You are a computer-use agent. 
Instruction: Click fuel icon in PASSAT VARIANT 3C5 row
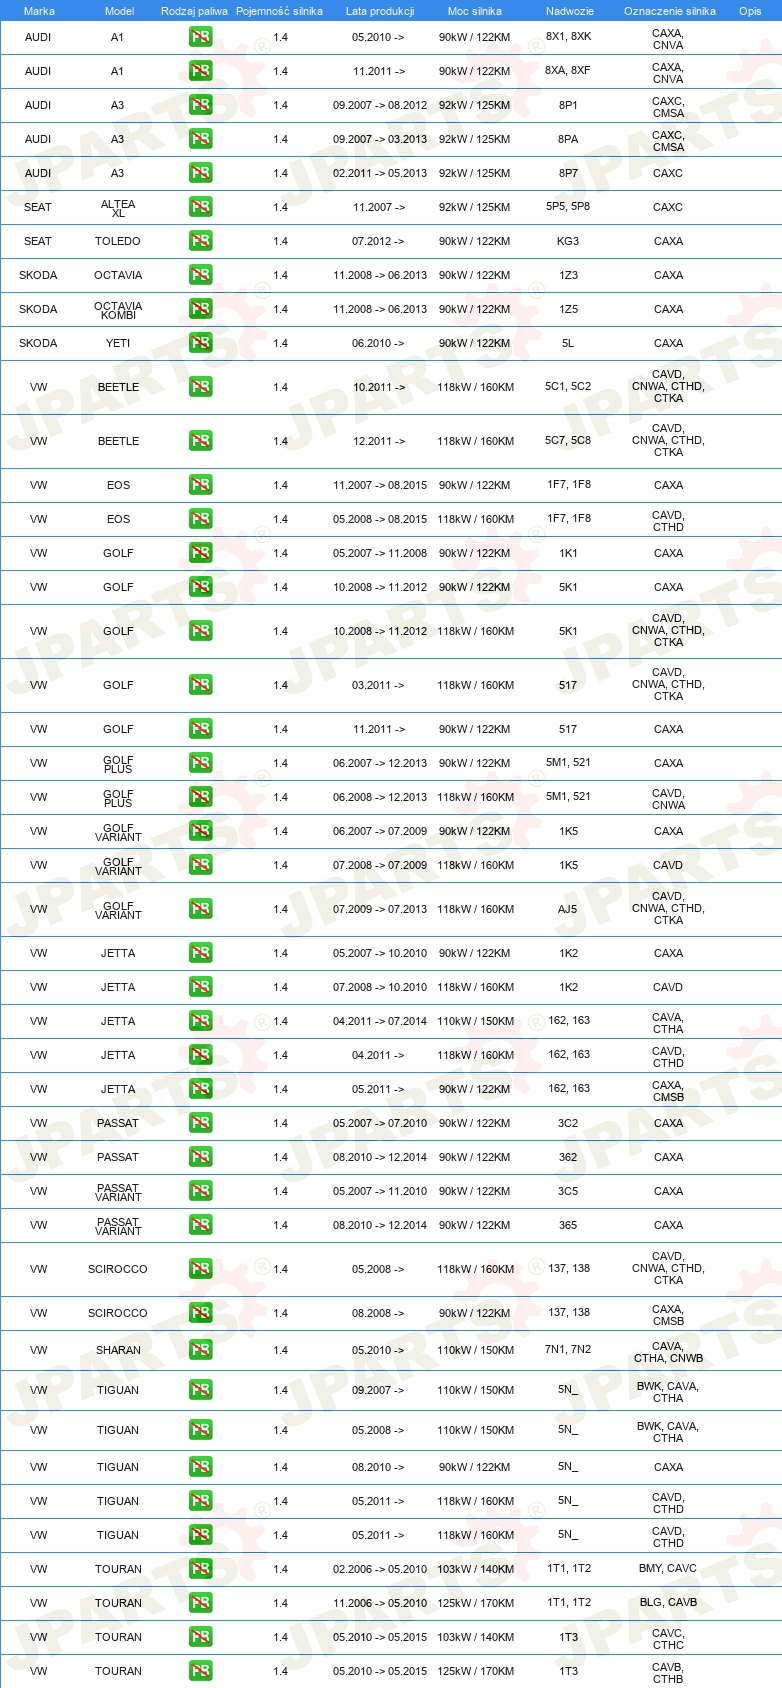pyautogui.click(x=200, y=1191)
